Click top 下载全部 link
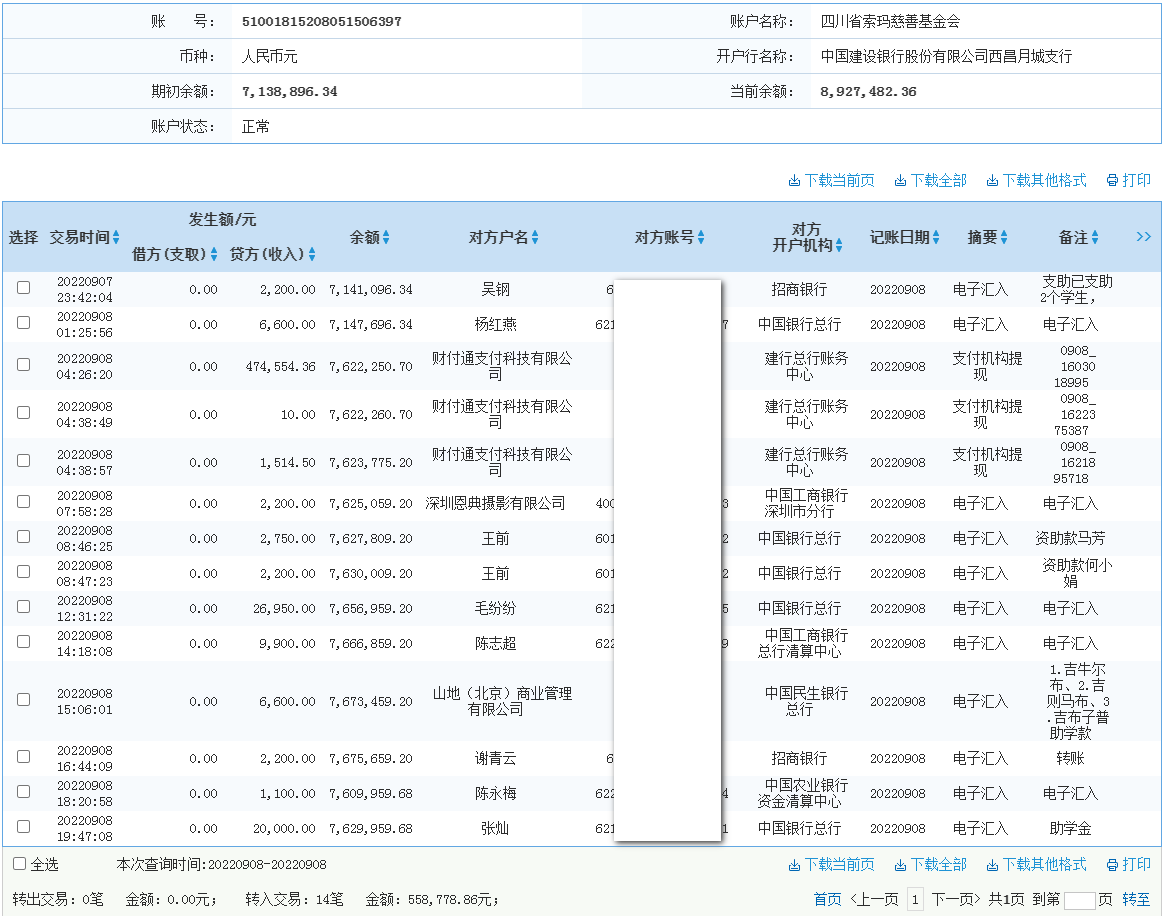 pyautogui.click(x=939, y=180)
